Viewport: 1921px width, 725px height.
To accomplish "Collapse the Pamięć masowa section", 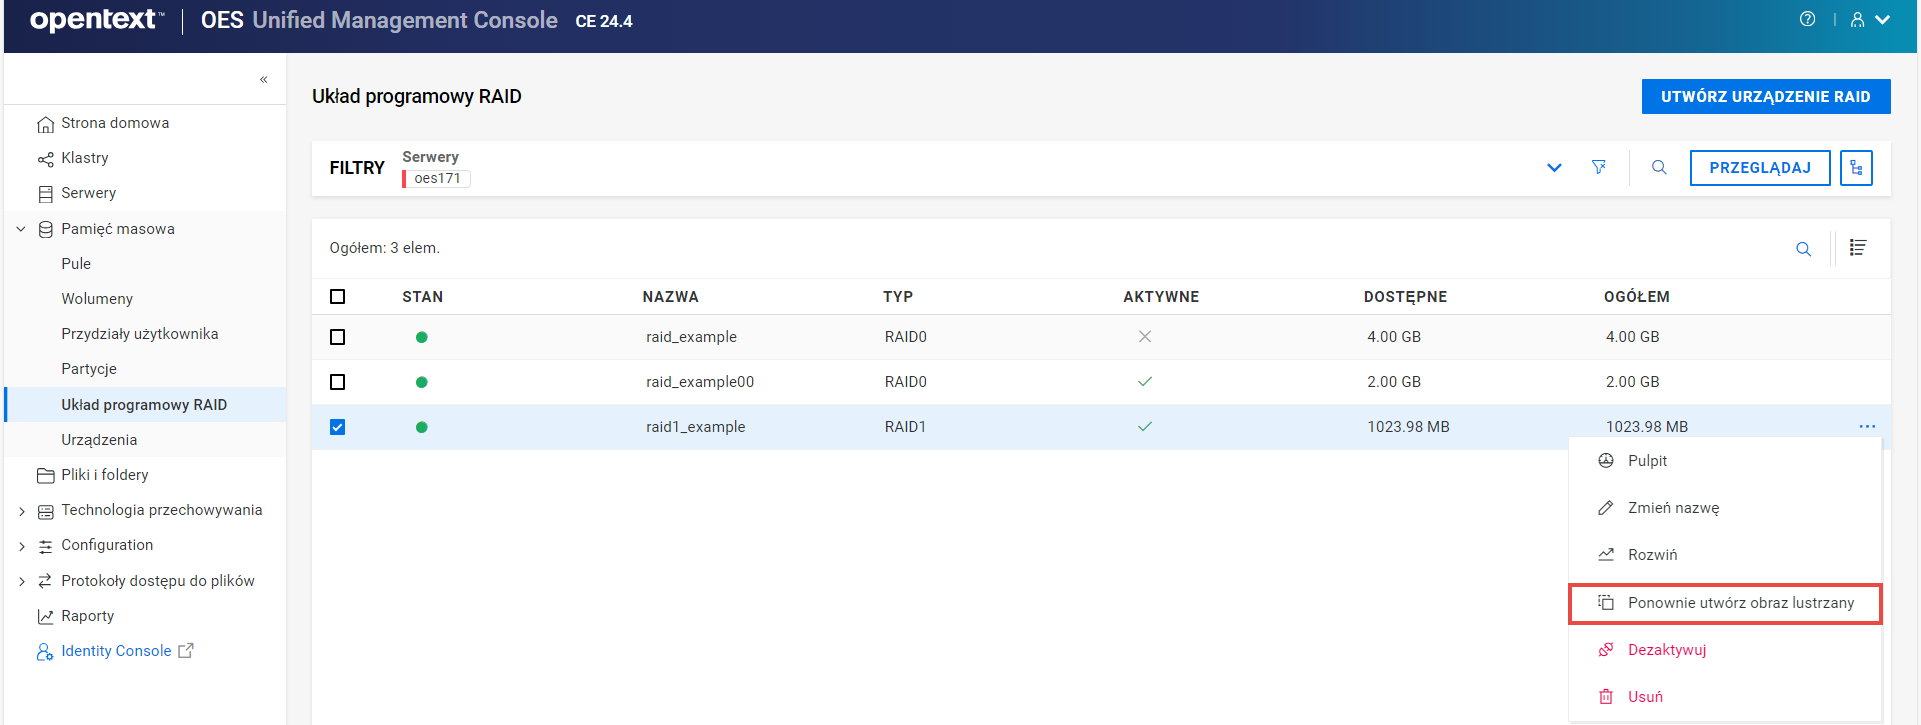I will click(21, 229).
